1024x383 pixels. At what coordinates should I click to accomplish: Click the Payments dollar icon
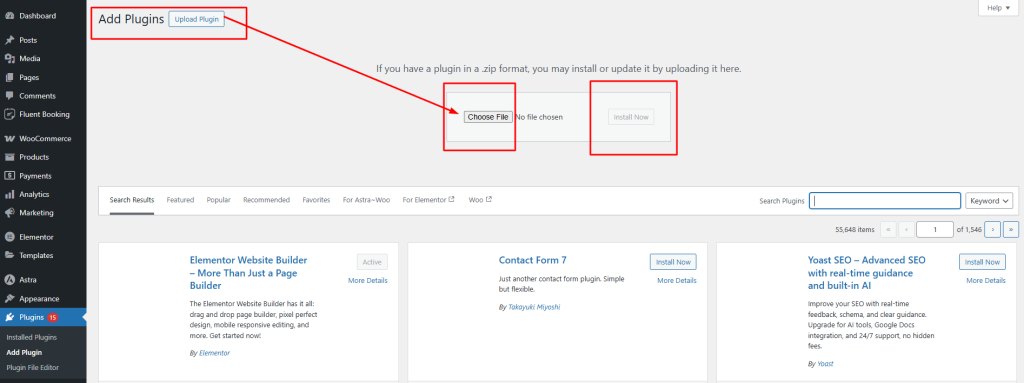pyautogui.click(x=10, y=176)
